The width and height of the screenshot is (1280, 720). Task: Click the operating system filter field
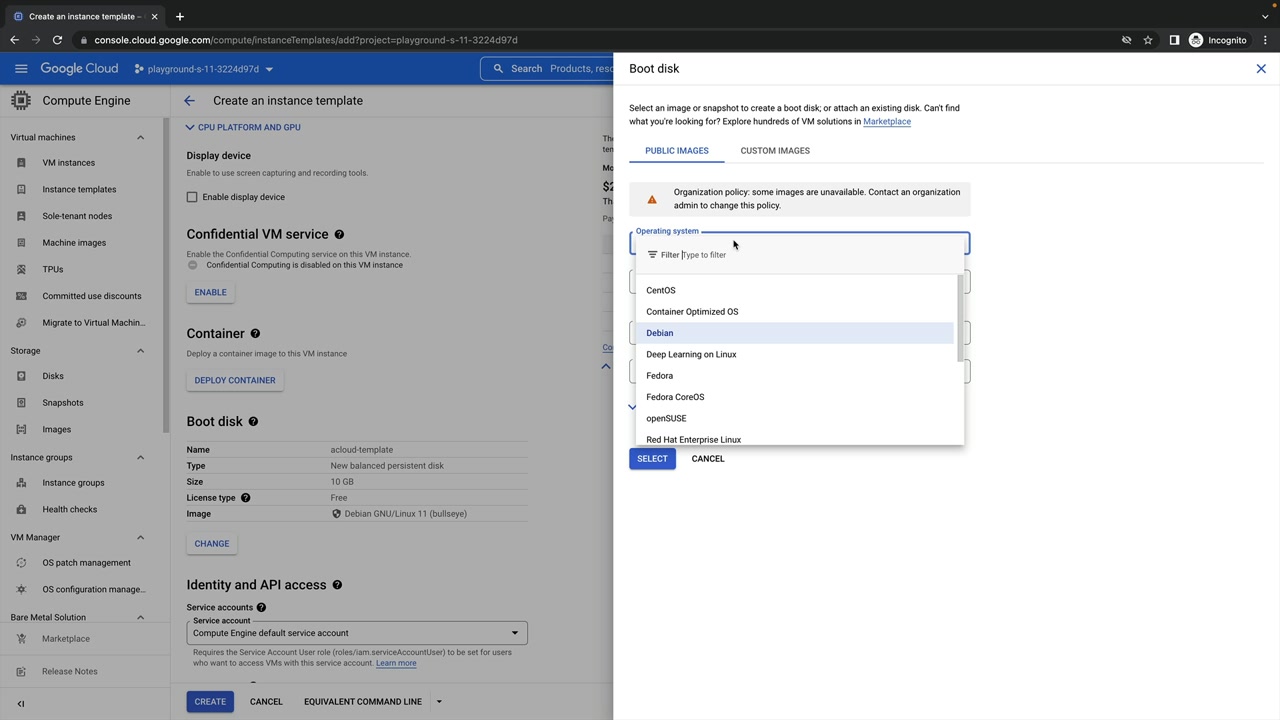pos(800,255)
